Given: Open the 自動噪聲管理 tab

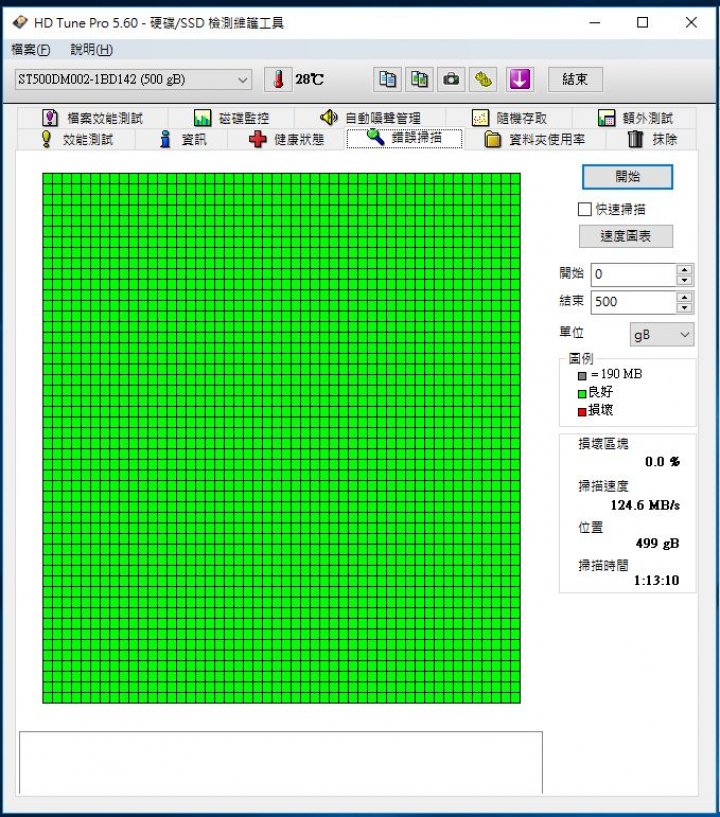Looking at the screenshot, I should [x=370, y=118].
